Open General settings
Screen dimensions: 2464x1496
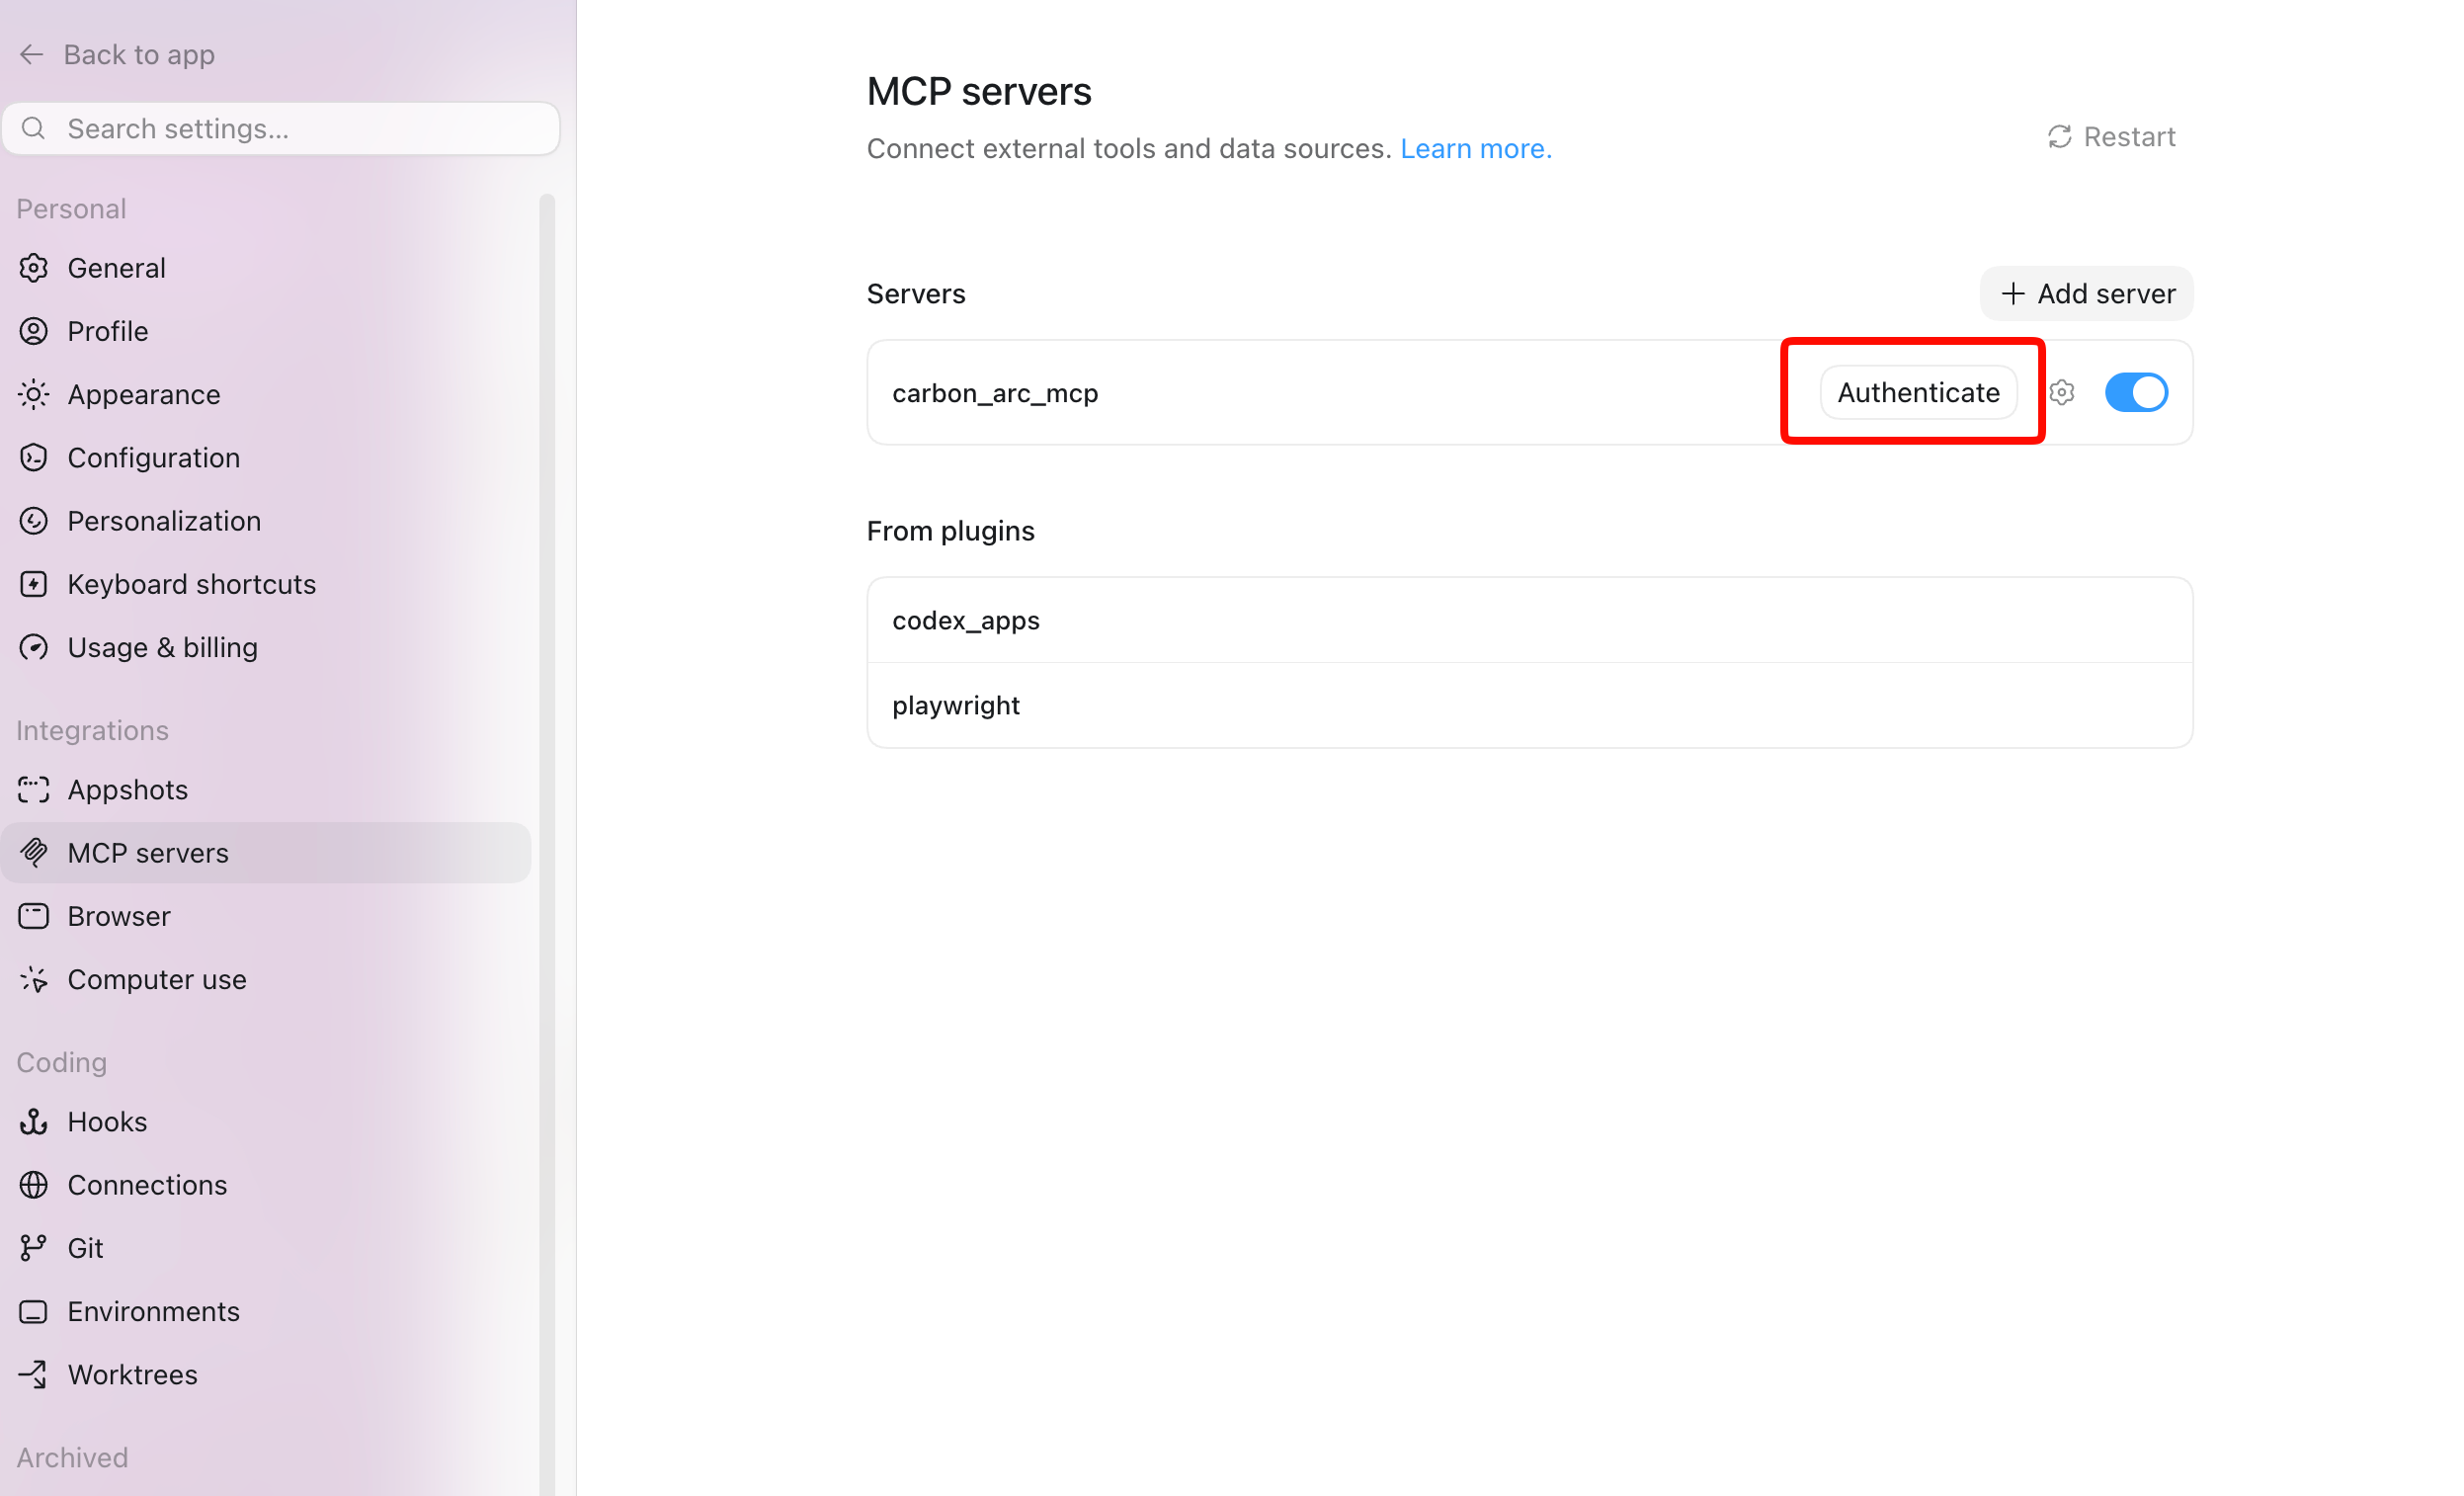click(265, 268)
